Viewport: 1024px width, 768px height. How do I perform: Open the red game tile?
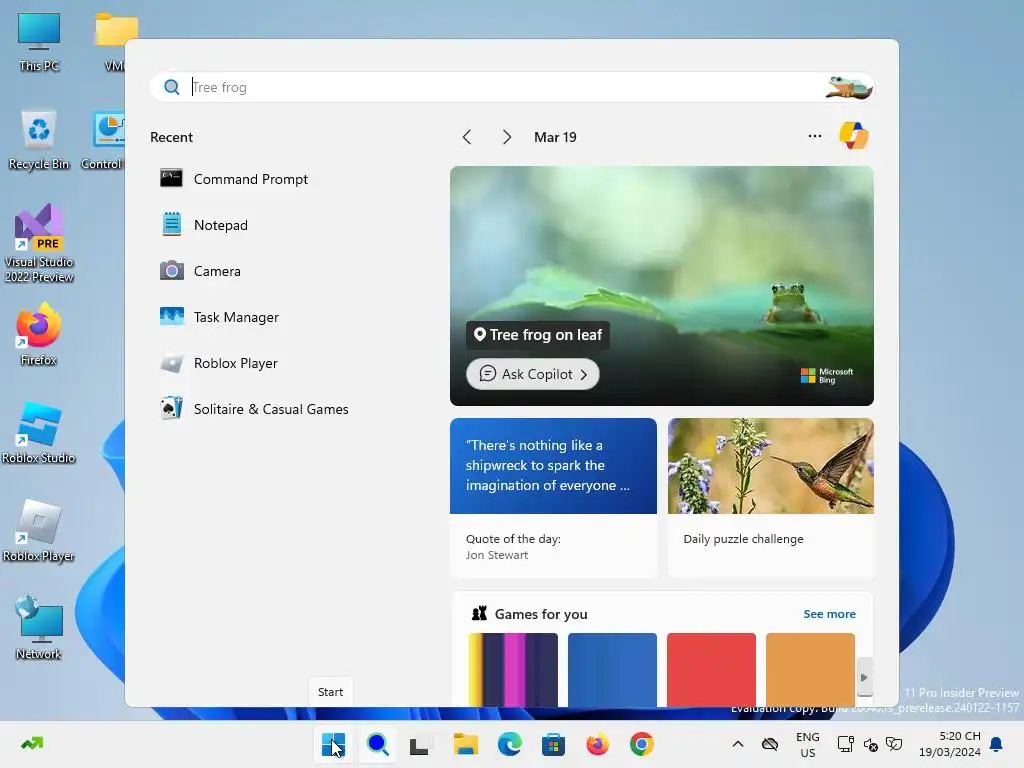[x=711, y=669]
